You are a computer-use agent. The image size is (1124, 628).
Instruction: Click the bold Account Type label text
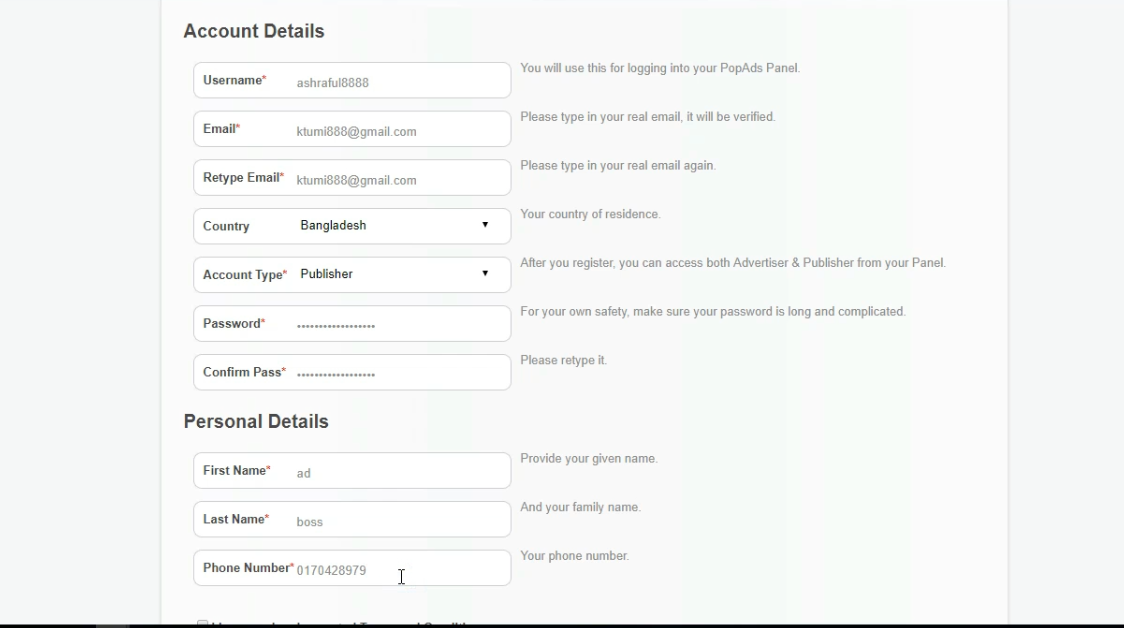(242, 275)
